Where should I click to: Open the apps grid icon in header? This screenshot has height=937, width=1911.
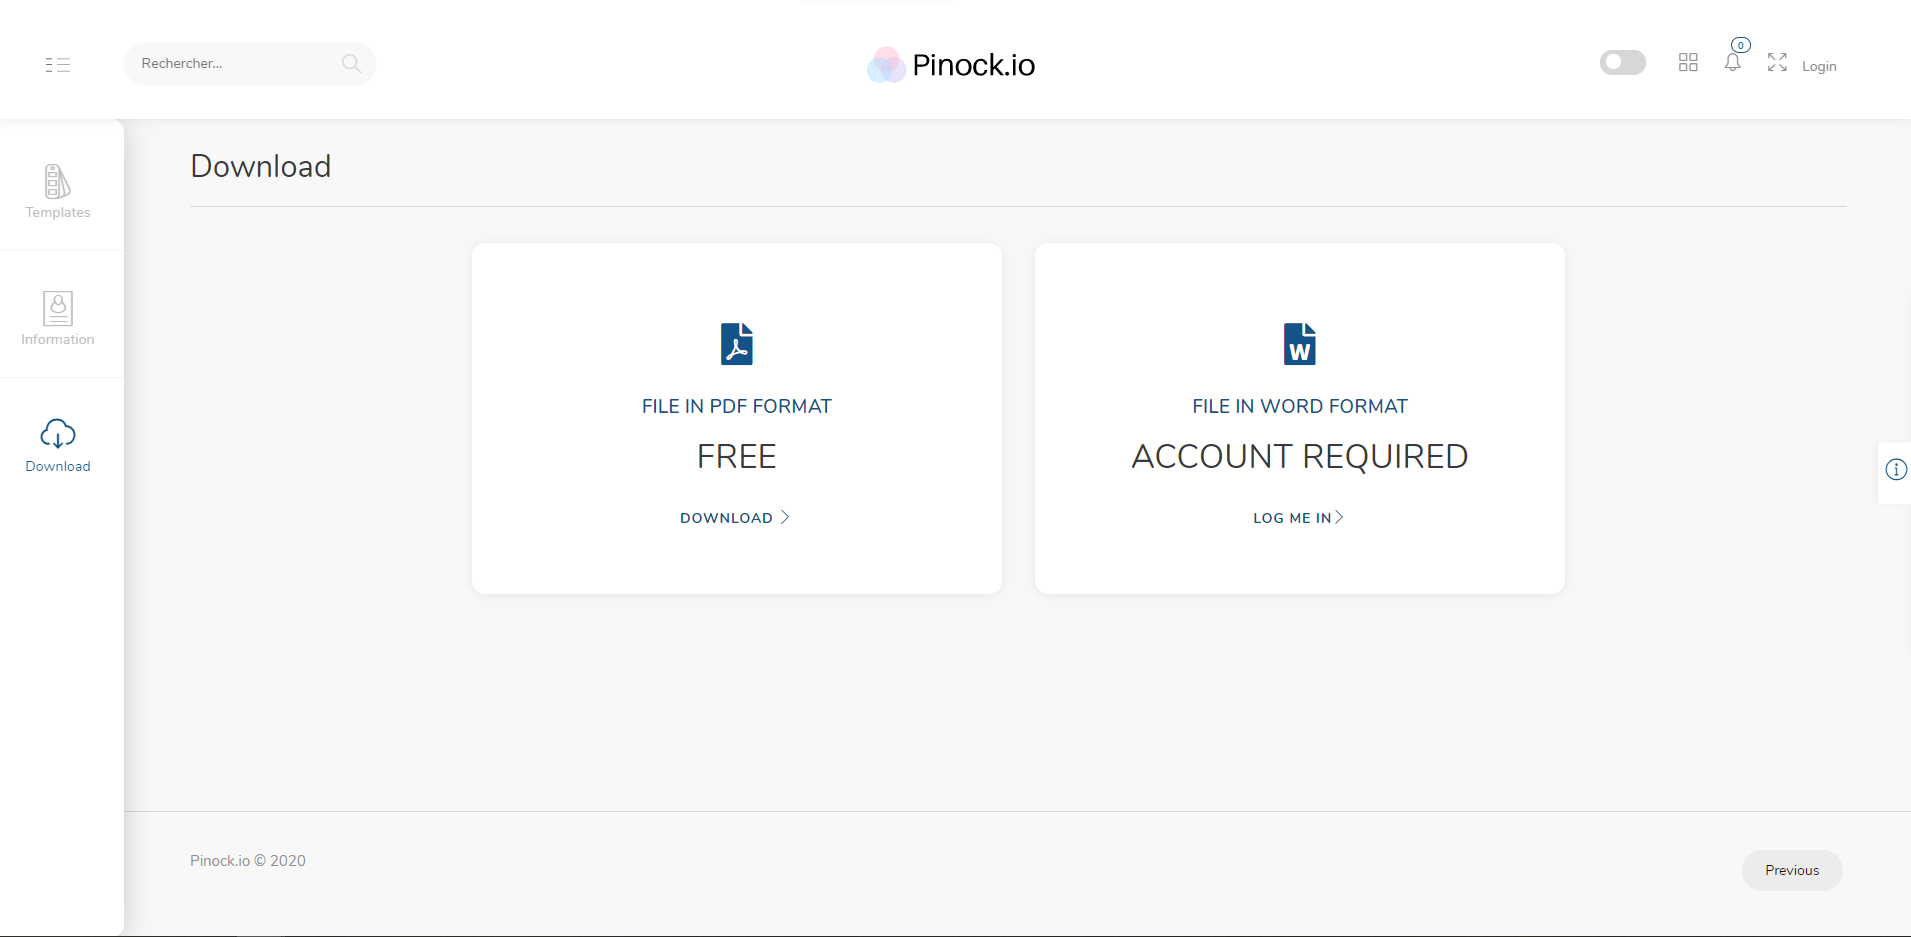pos(1687,62)
